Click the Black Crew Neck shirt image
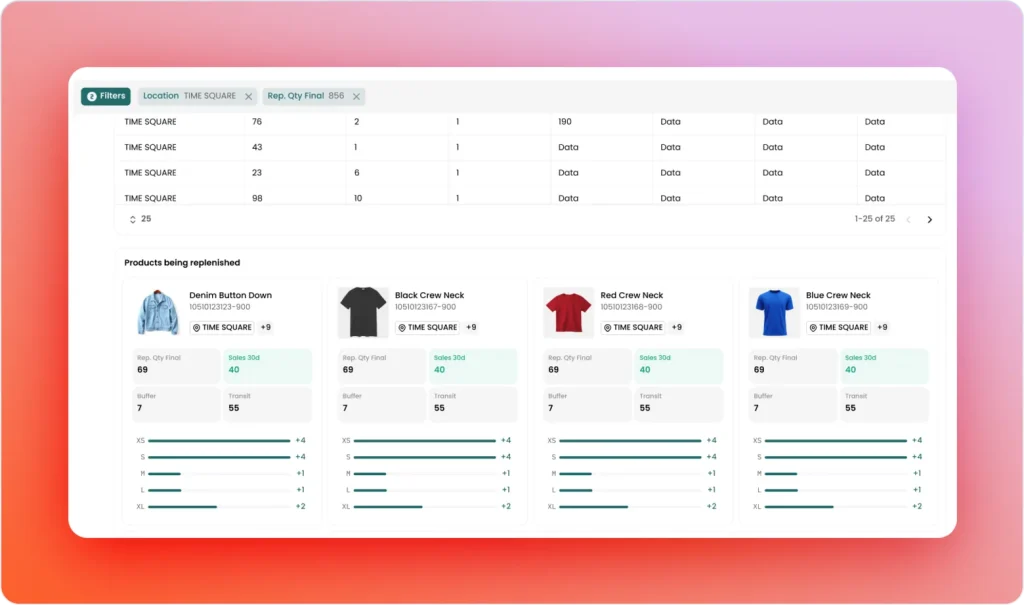Screen dimensions: 1024x605 363,312
